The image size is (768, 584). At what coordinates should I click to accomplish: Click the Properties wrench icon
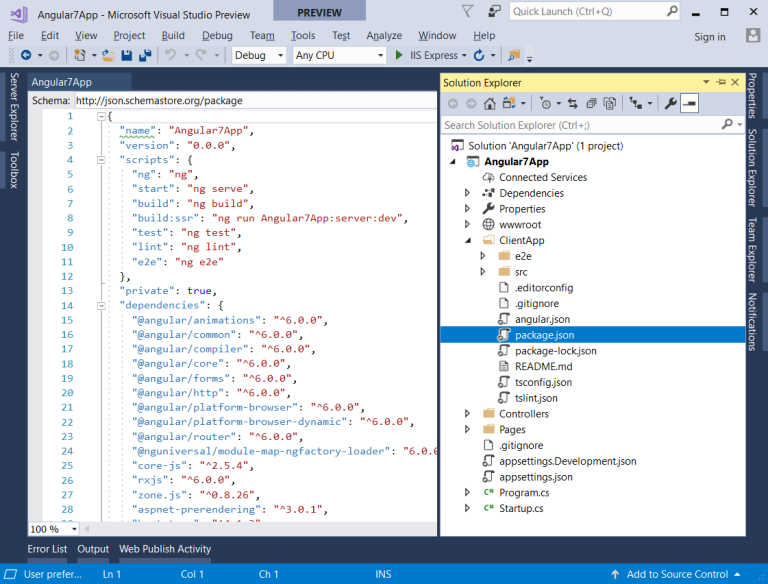tap(670, 103)
